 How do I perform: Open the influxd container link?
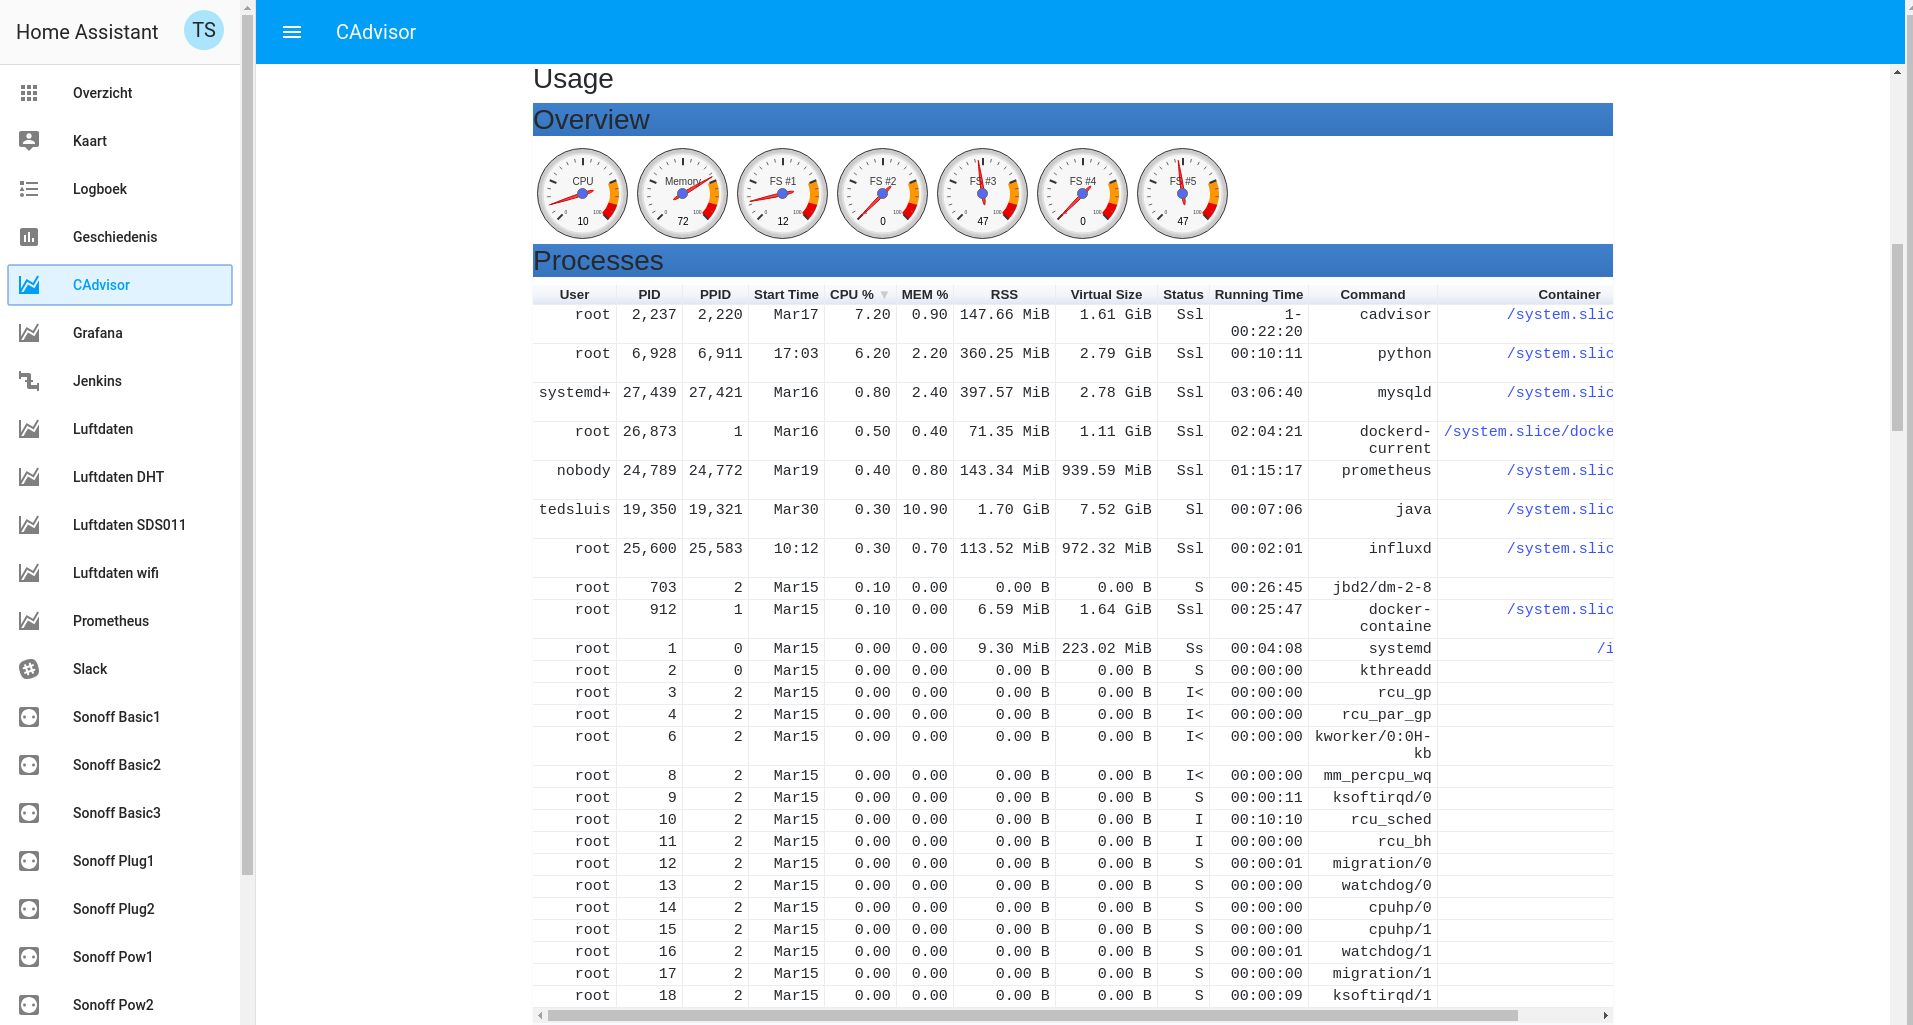coord(1560,549)
